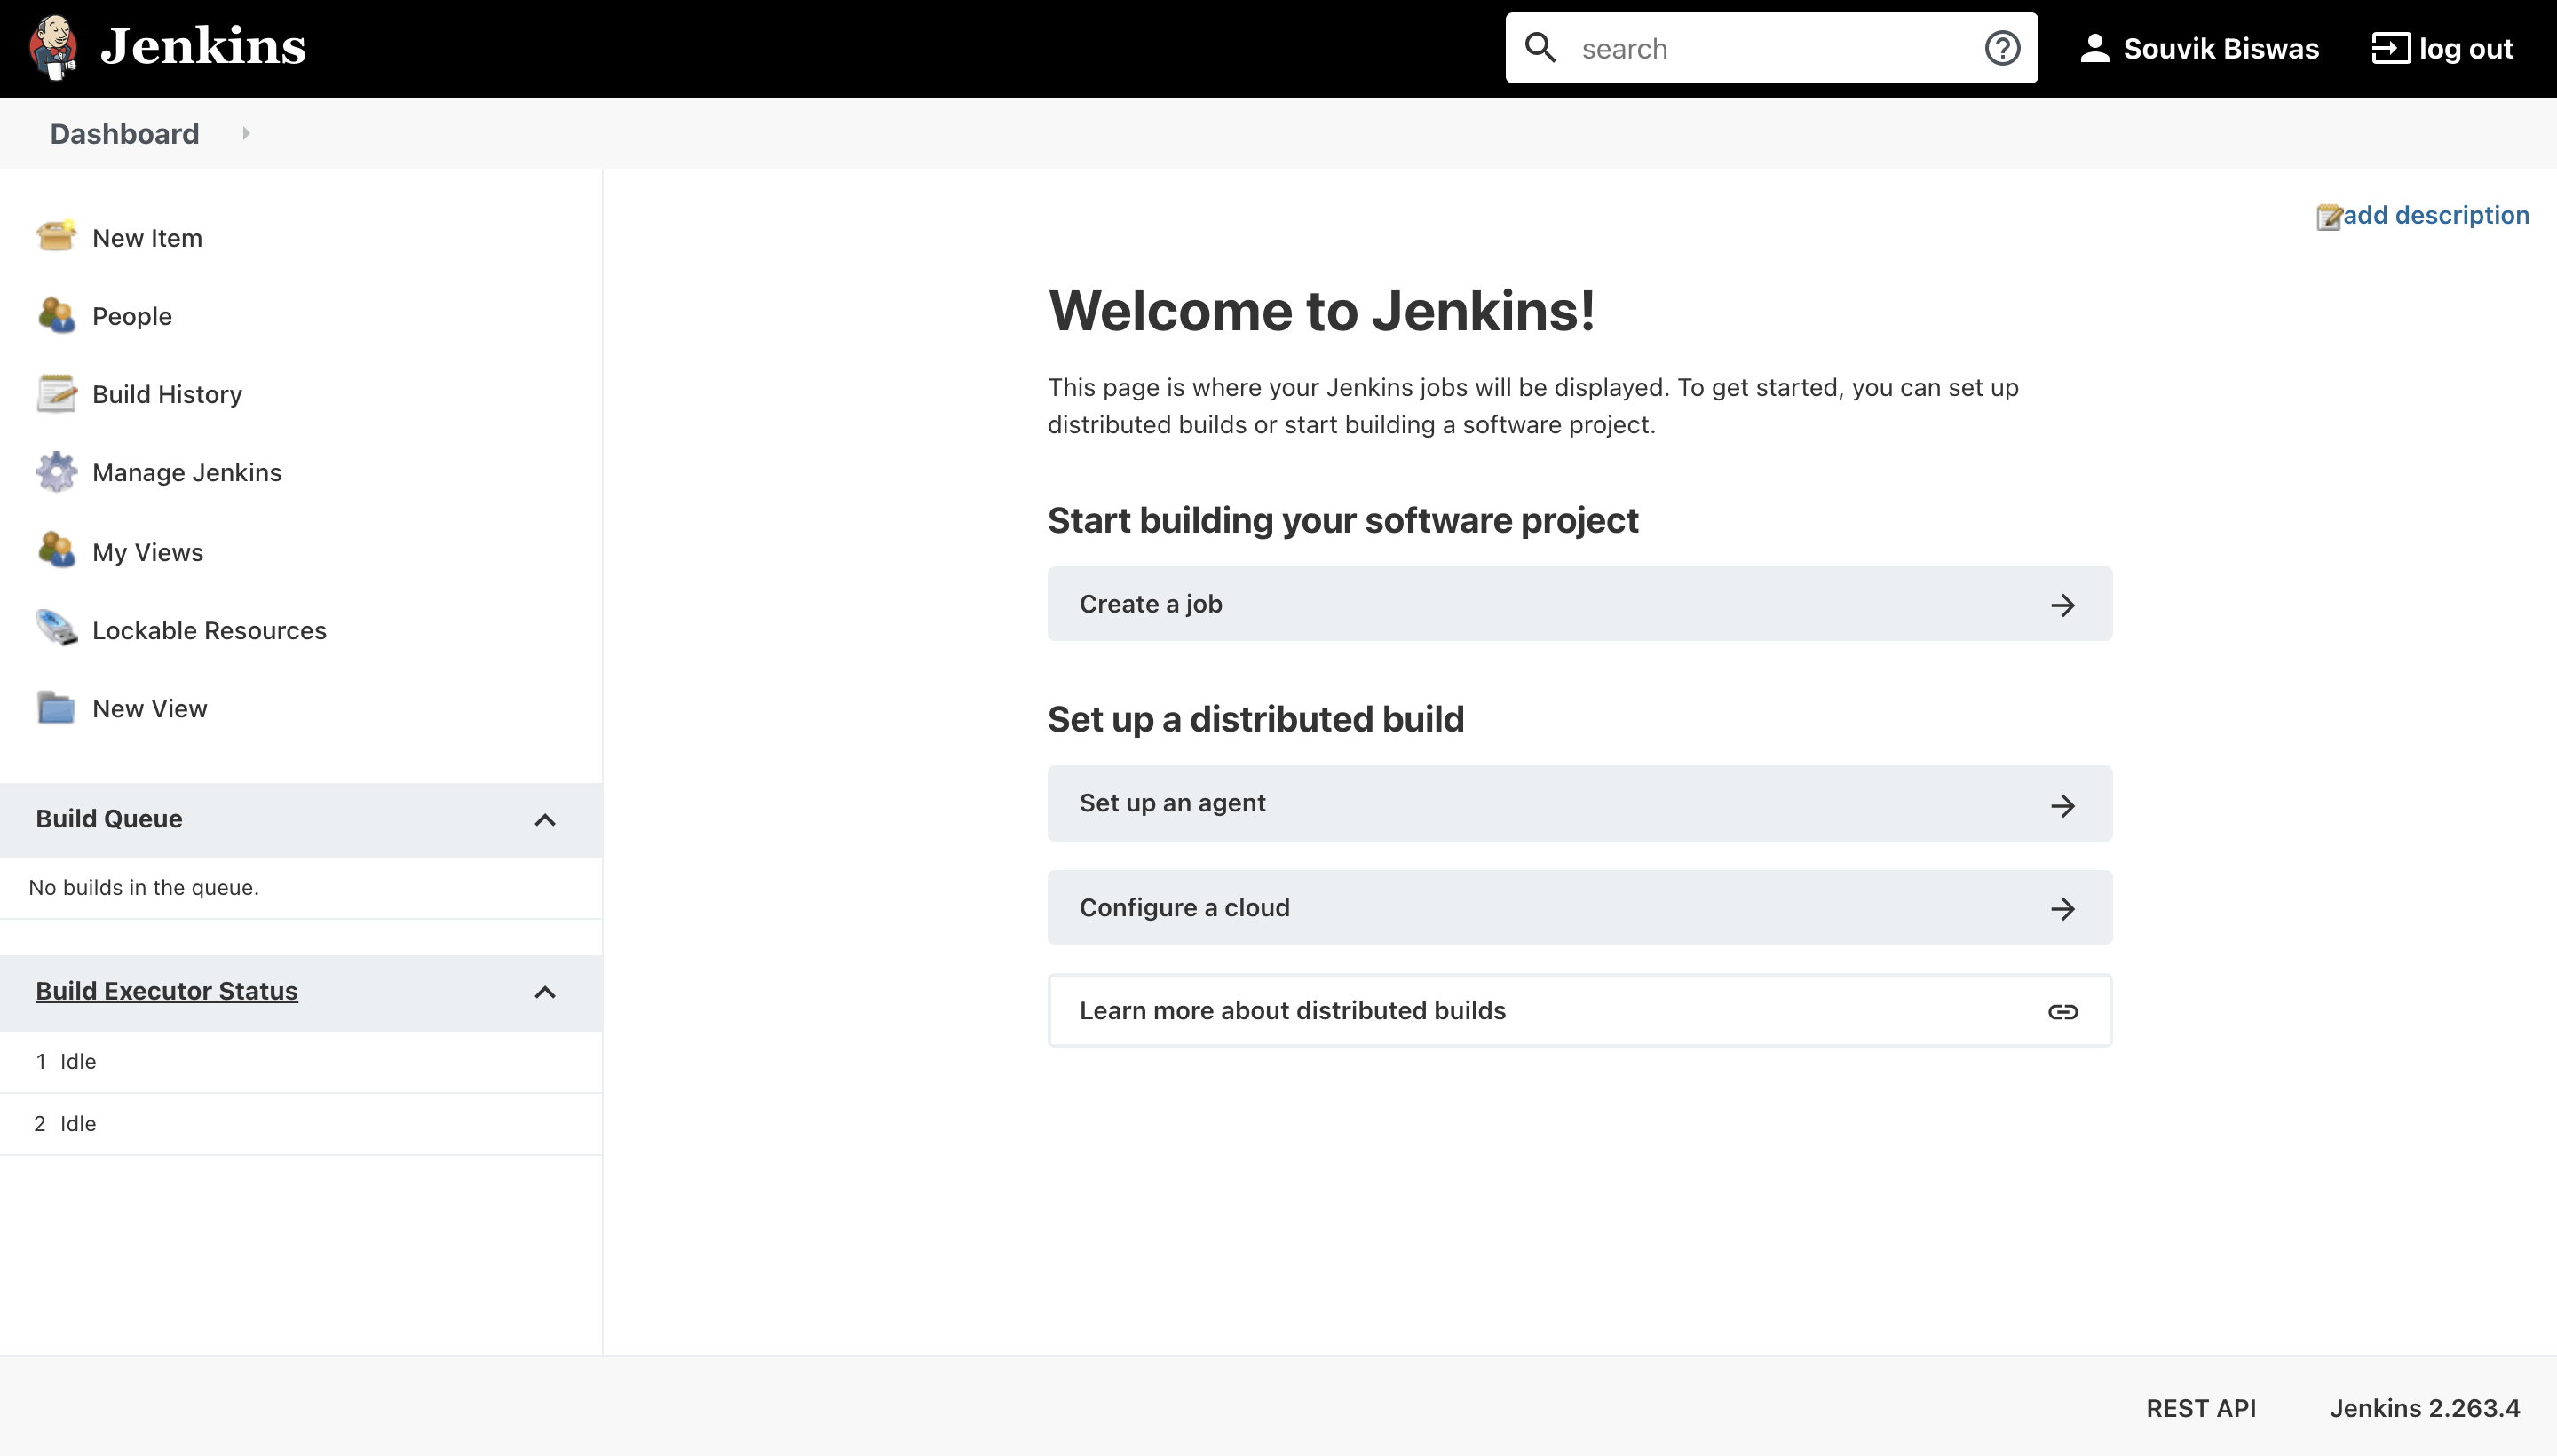Open New Item in sidebar
This screenshot has height=1456, width=2557.
(x=147, y=238)
